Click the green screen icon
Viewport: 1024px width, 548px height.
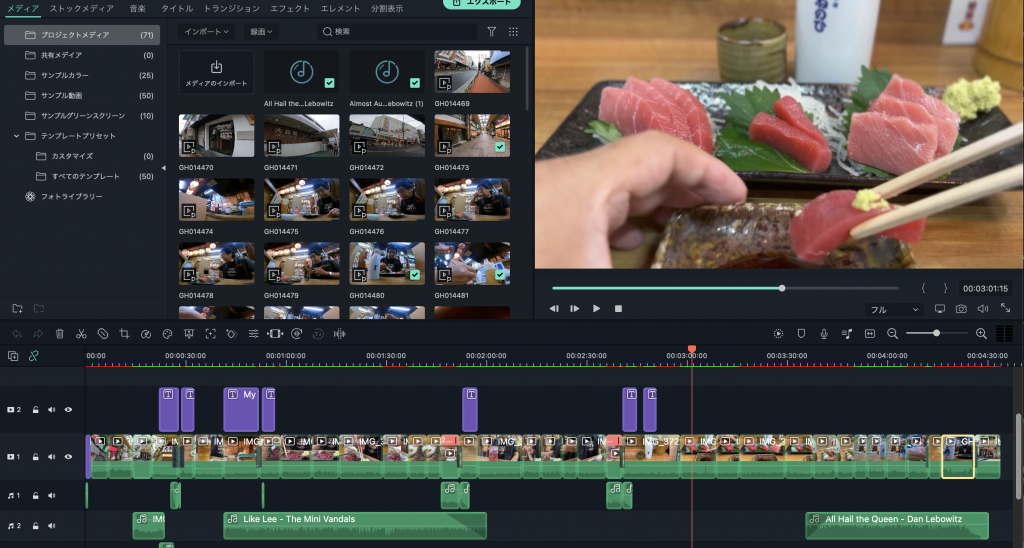click(x=189, y=334)
